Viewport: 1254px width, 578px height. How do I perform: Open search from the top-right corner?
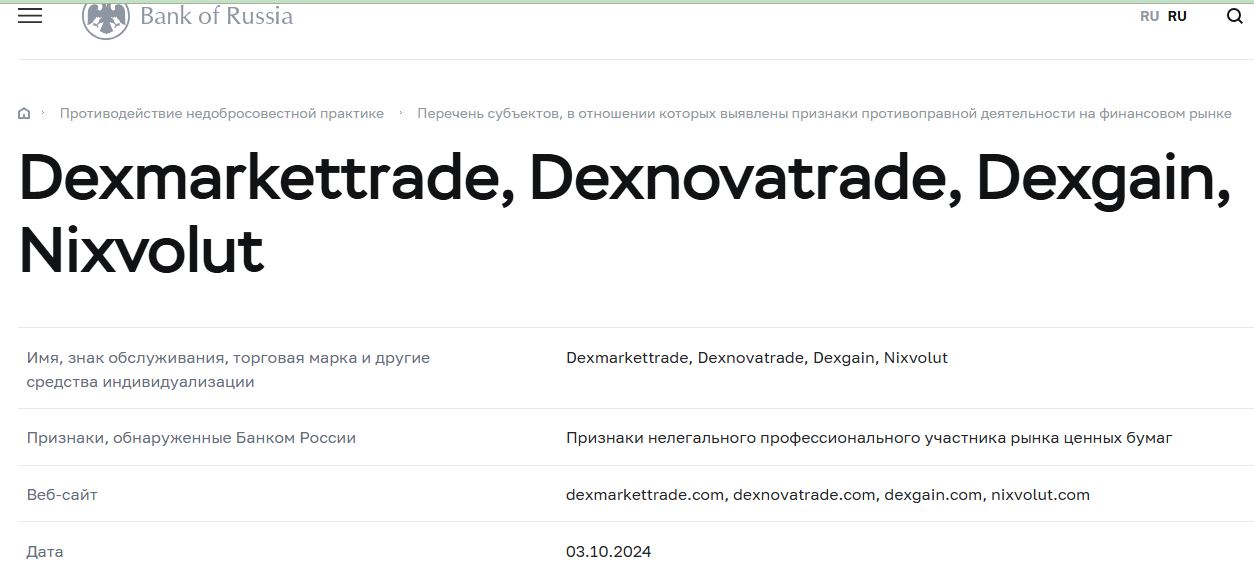point(1233,16)
